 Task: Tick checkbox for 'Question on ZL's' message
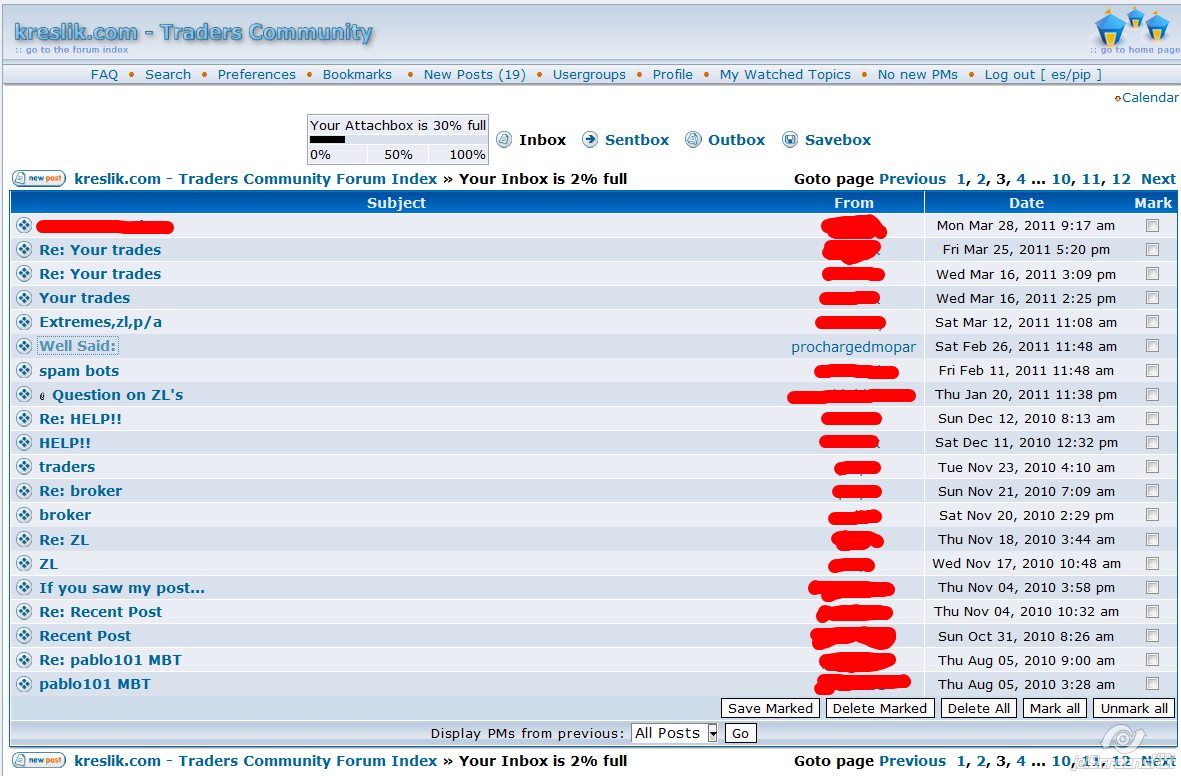(x=1152, y=394)
